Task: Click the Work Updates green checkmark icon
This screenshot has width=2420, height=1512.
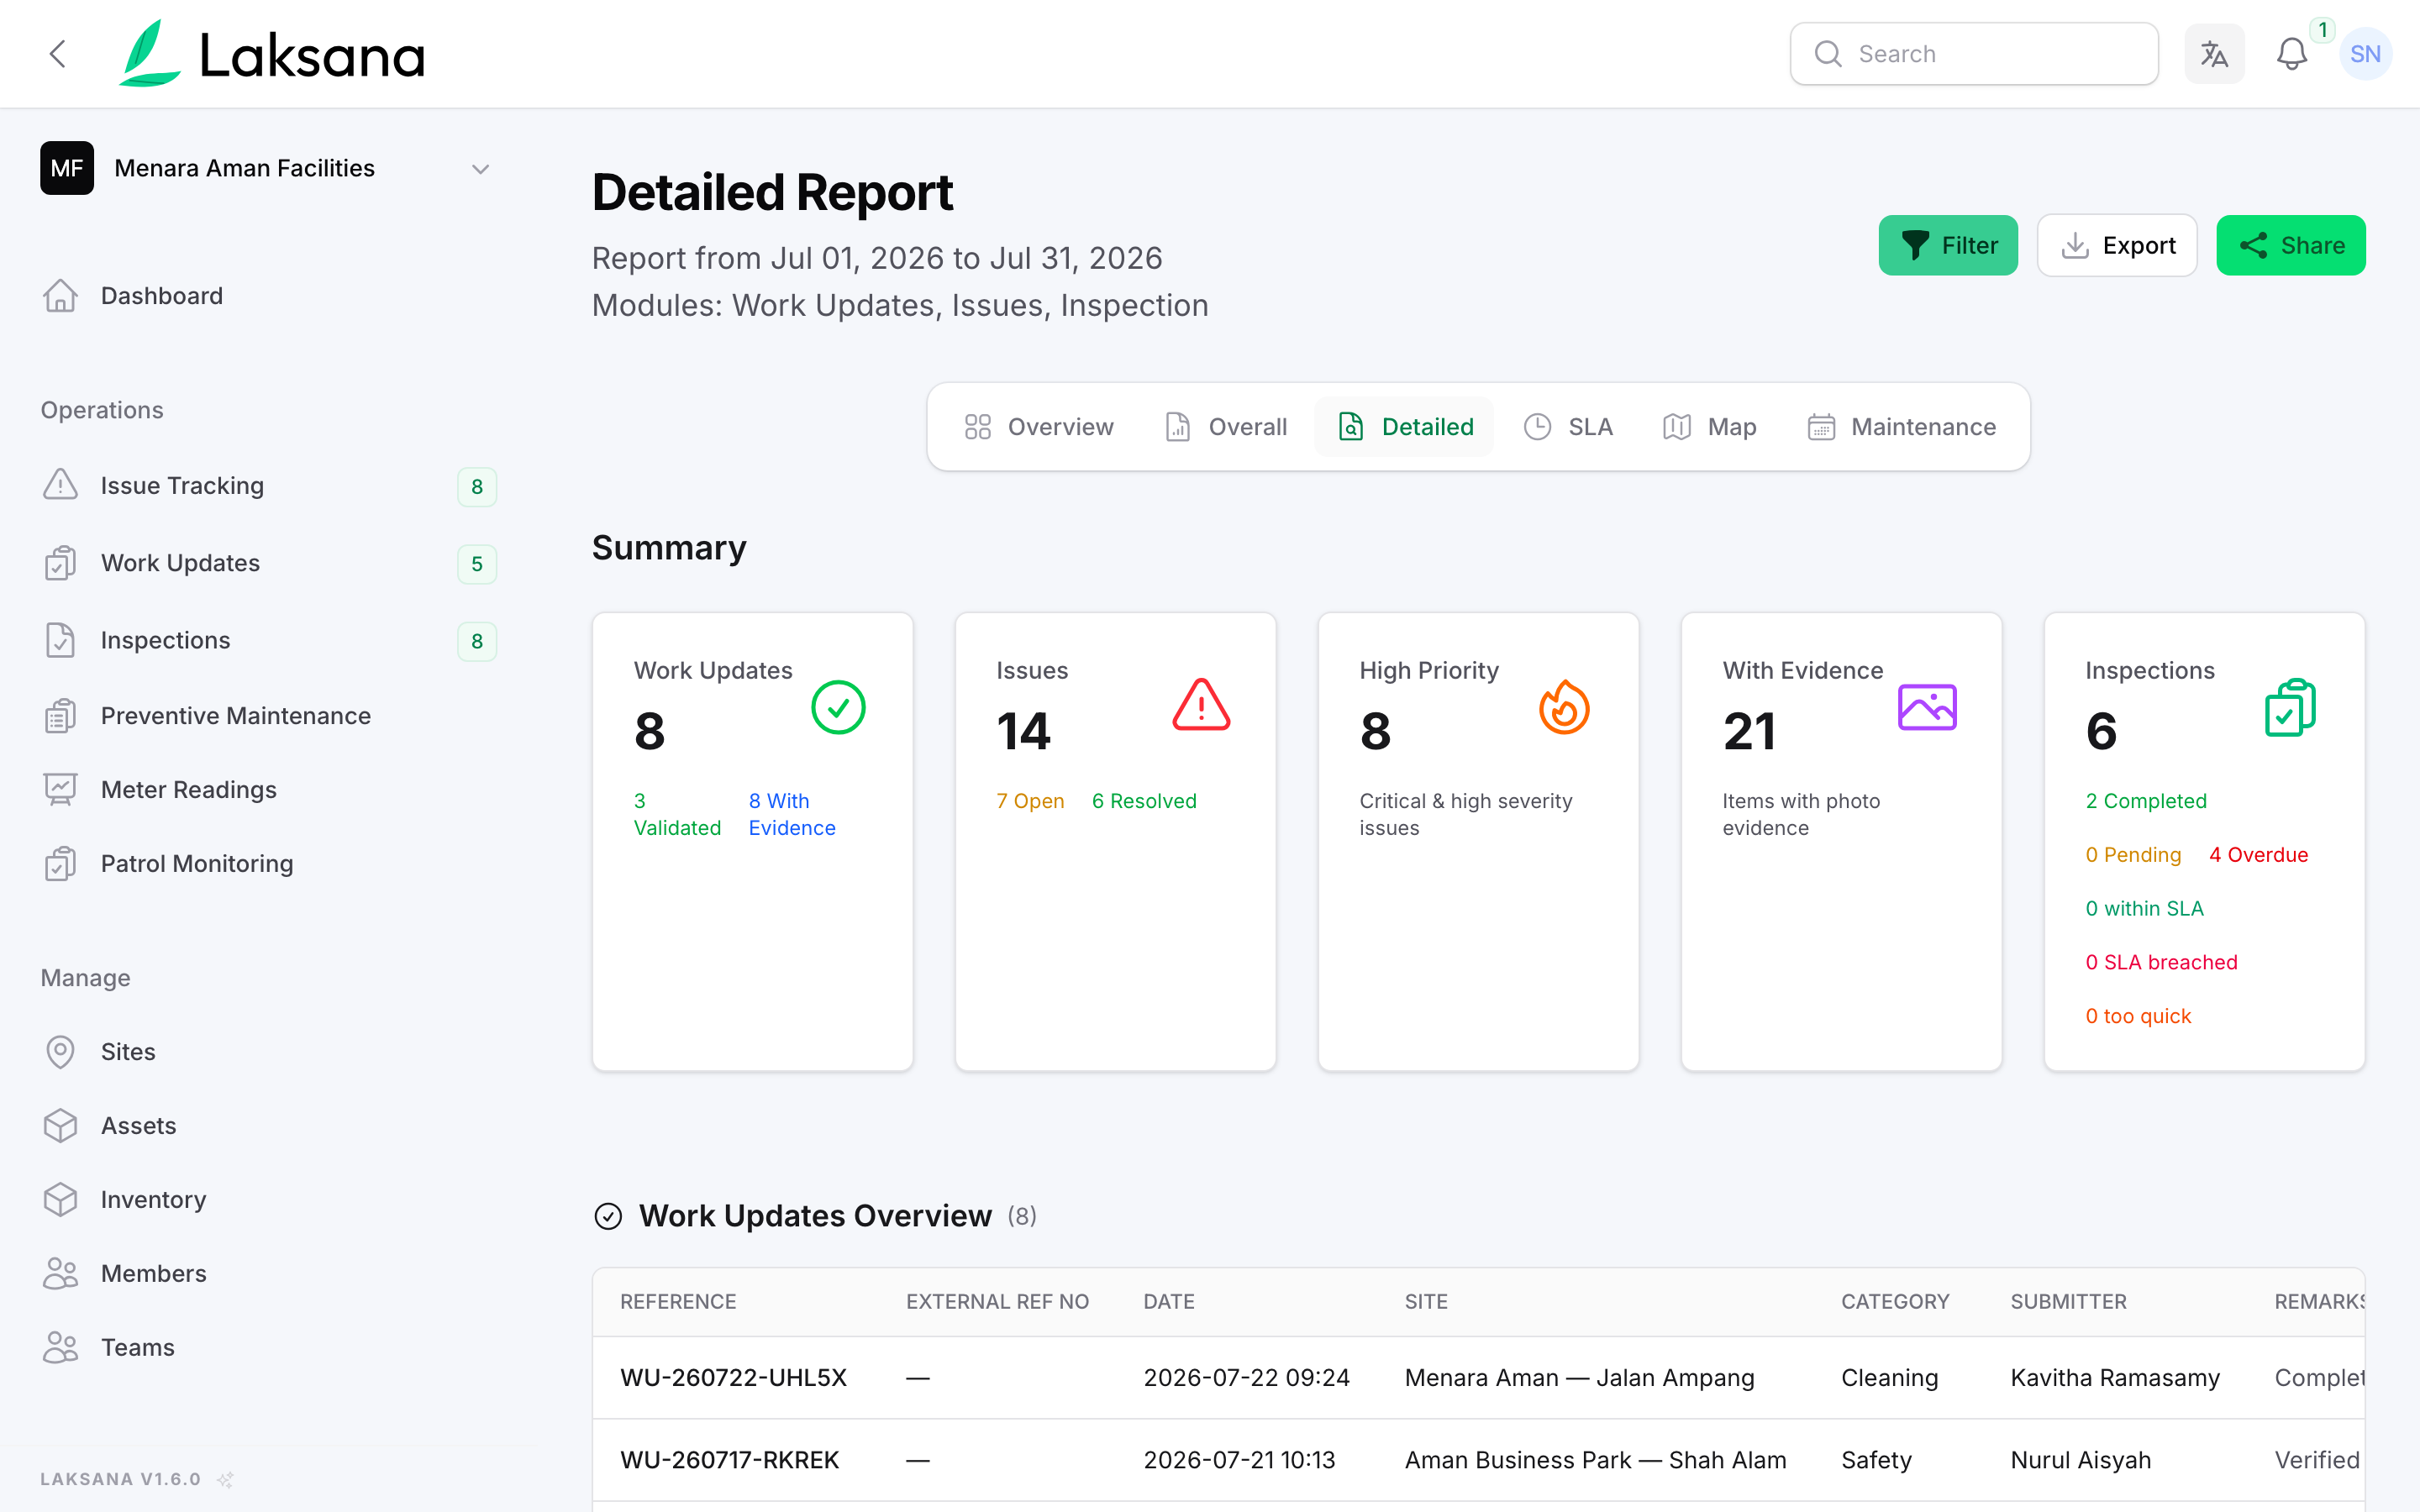Action: (x=838, y=708)
